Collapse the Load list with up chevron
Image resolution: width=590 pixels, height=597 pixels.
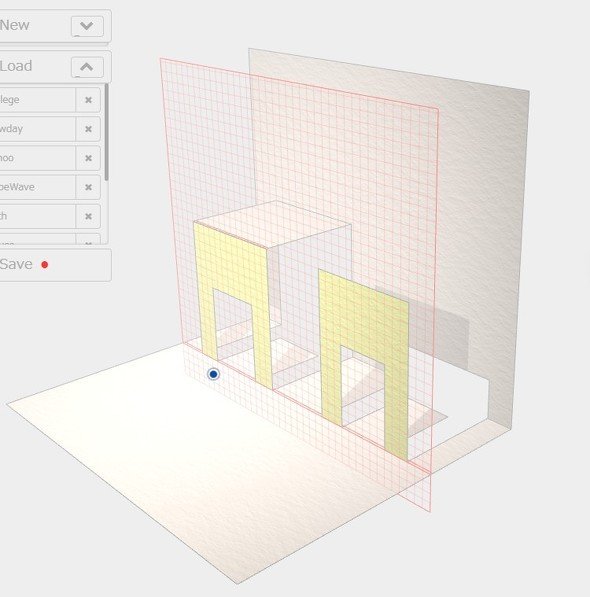coord(87,67)
